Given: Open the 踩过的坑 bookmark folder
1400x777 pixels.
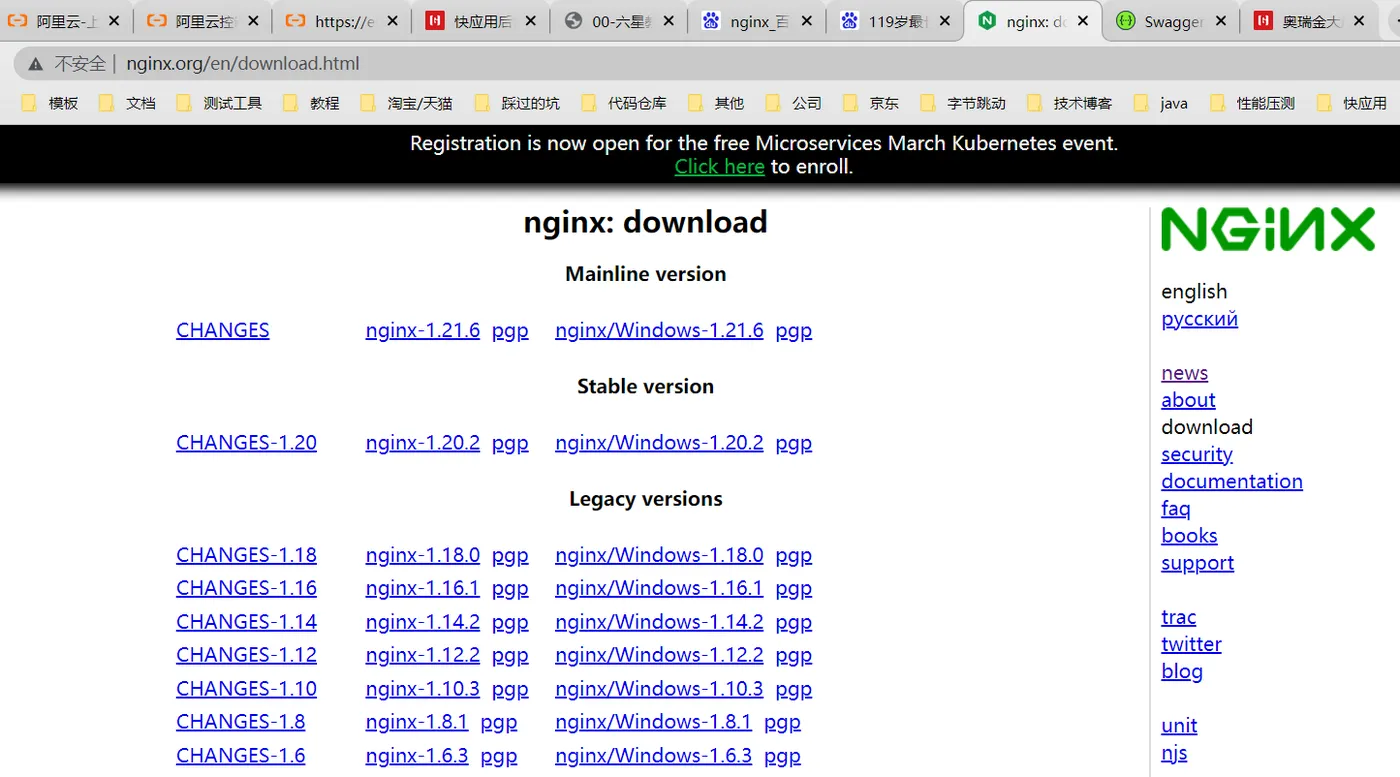Looking at the screenshot, I should click(x=517, y=103).
